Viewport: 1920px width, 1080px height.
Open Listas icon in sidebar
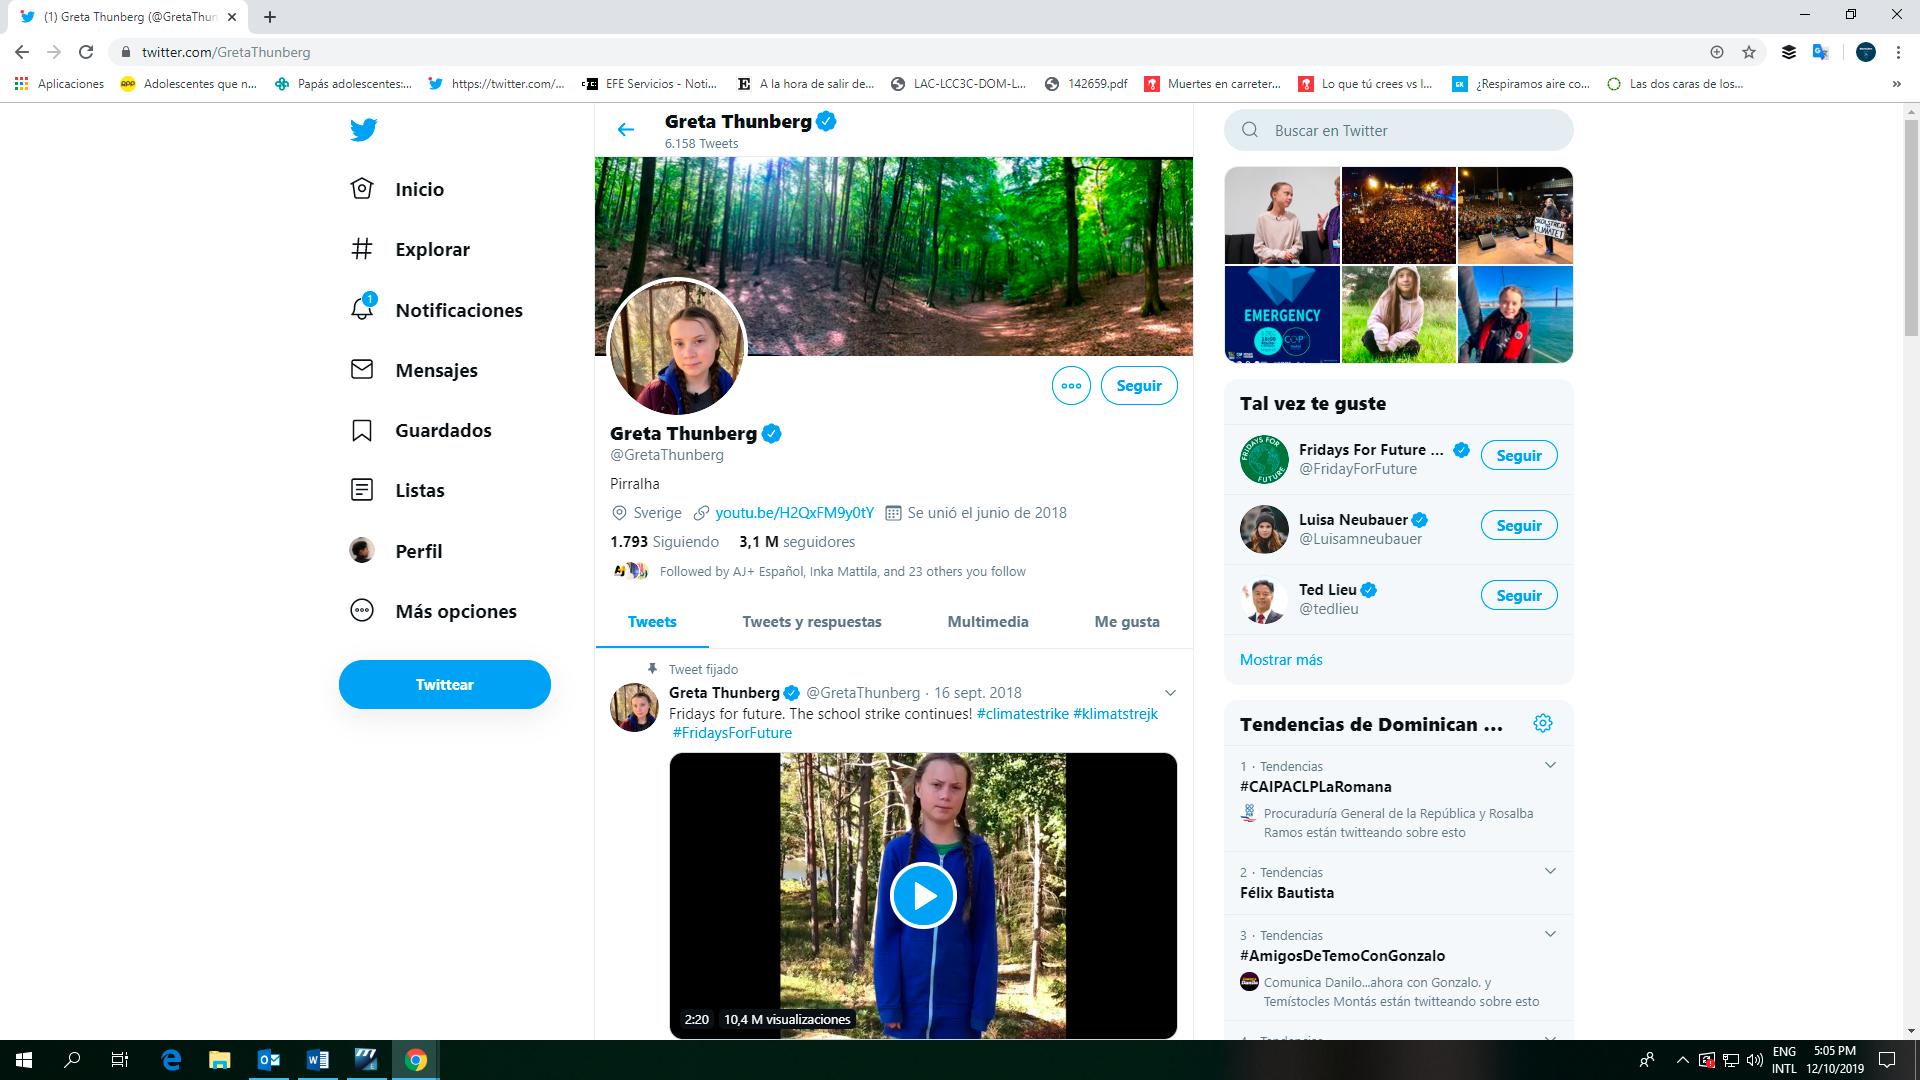(362, 490)
